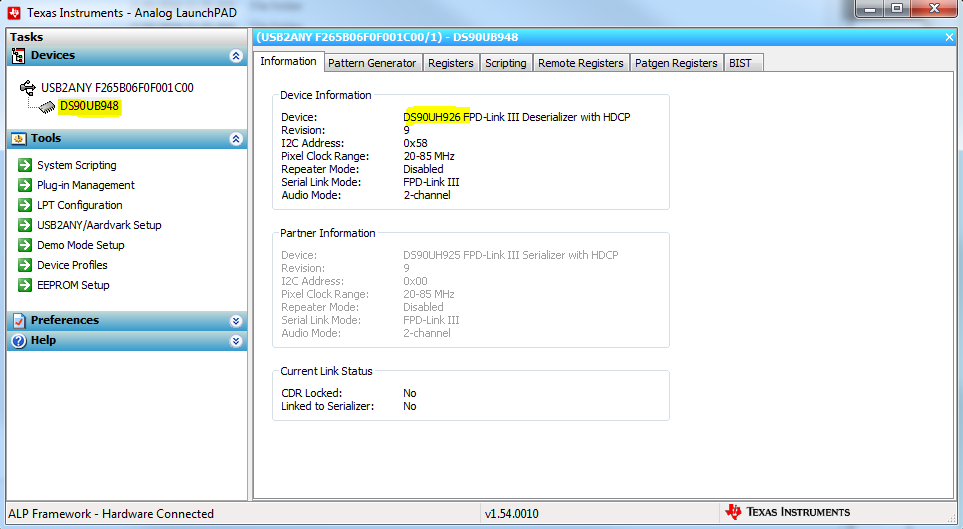Open Plug-in Management
Image resolution: width=963 pixels, height=529 pixels.
(x=86, y=185)
